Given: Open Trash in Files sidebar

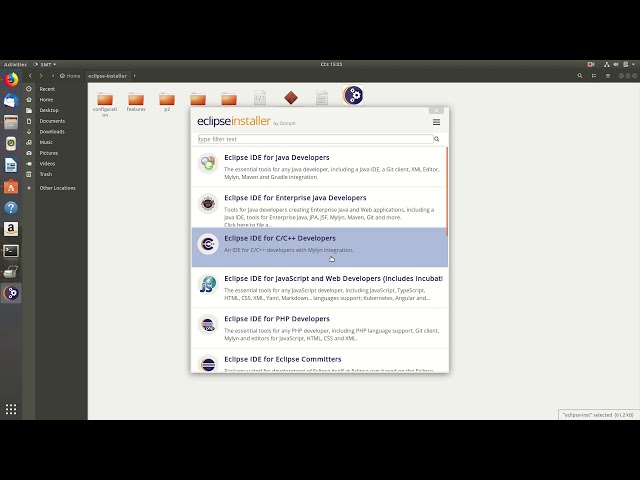Looking at the screenshot, I should (45, 174).
